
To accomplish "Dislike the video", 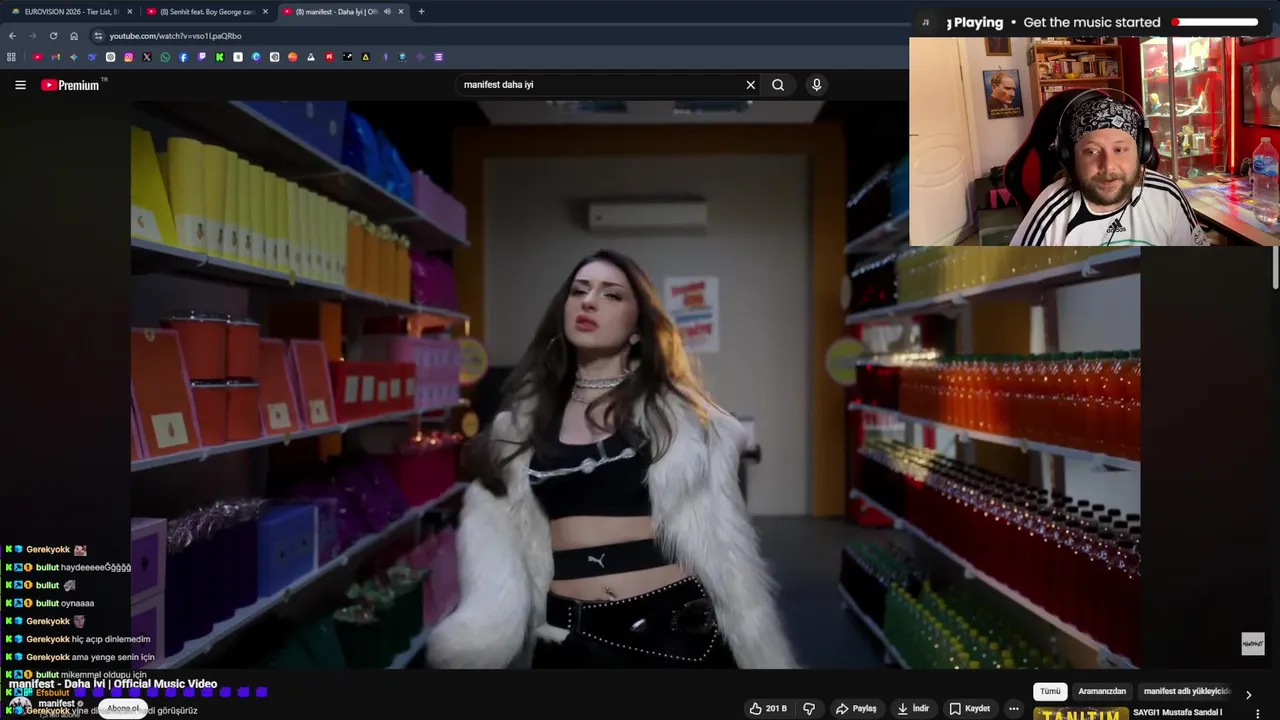I will coord(809,708).
